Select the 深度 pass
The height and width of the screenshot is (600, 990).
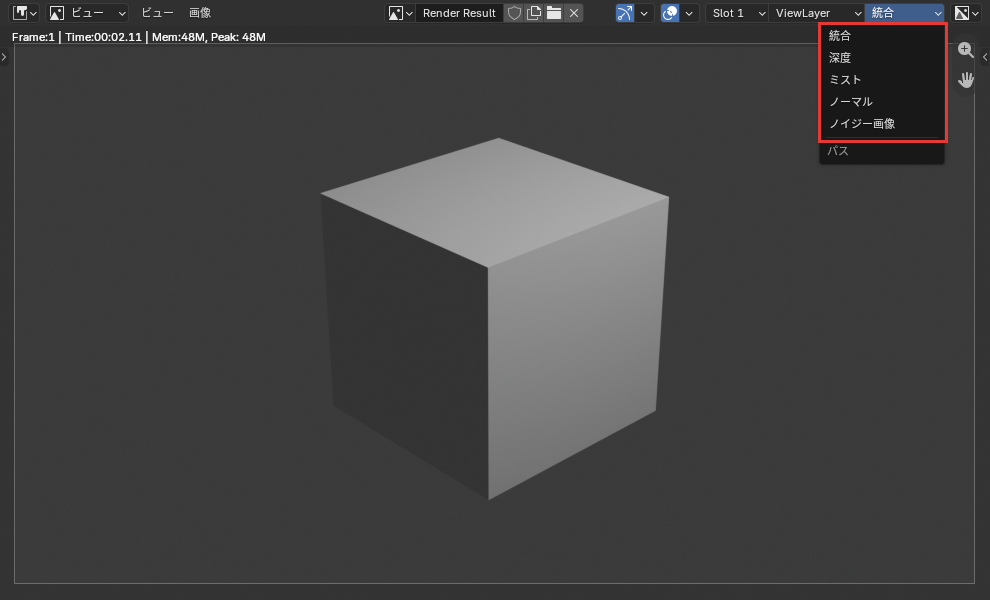pos(882,58)
